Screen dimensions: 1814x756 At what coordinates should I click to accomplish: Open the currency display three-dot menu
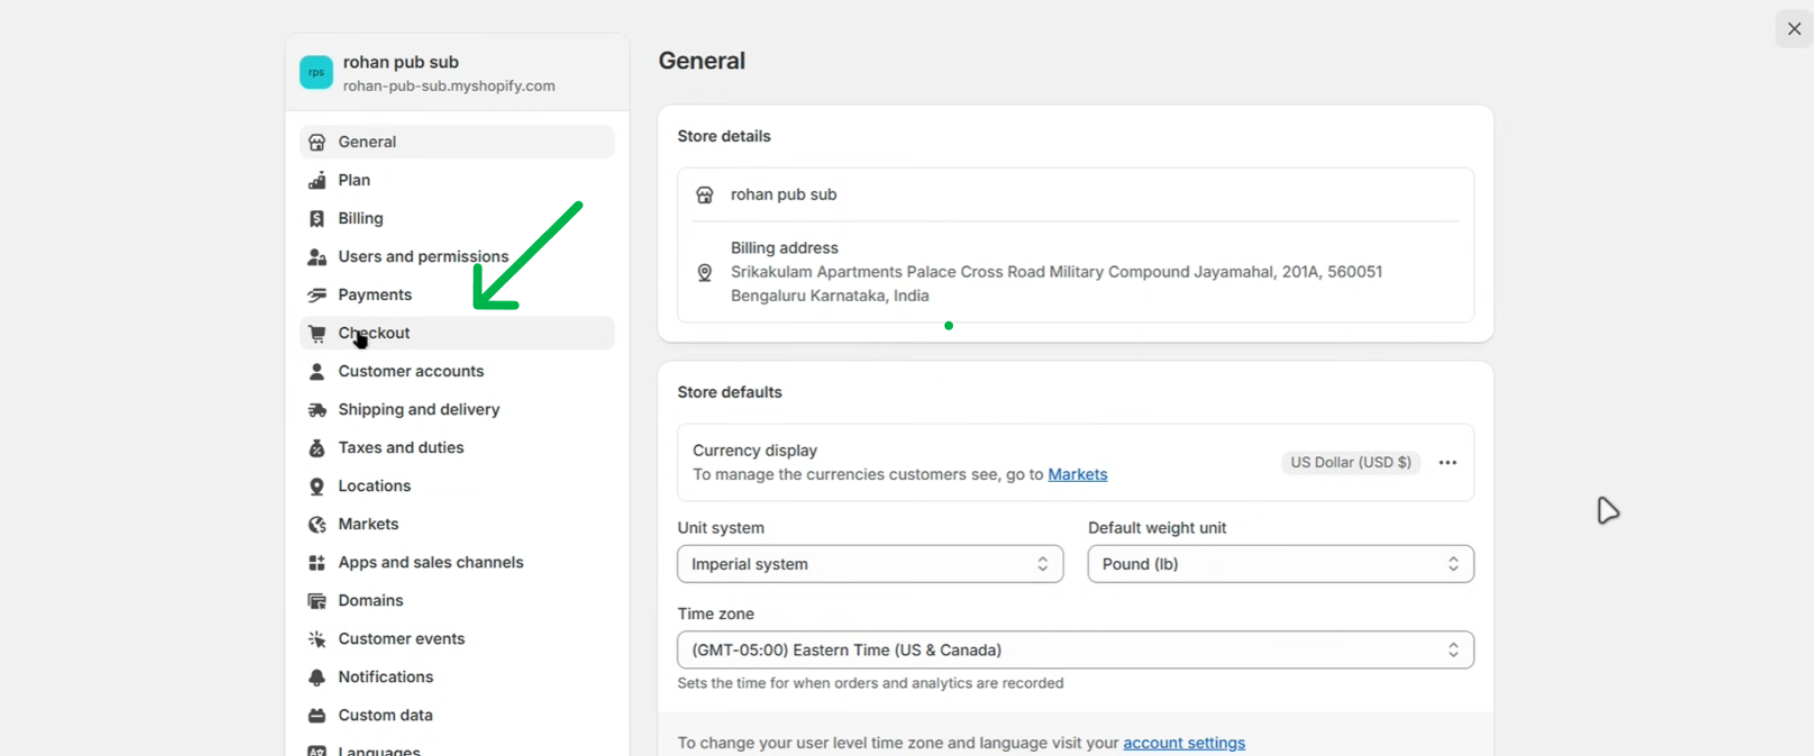pos(1447,462)
